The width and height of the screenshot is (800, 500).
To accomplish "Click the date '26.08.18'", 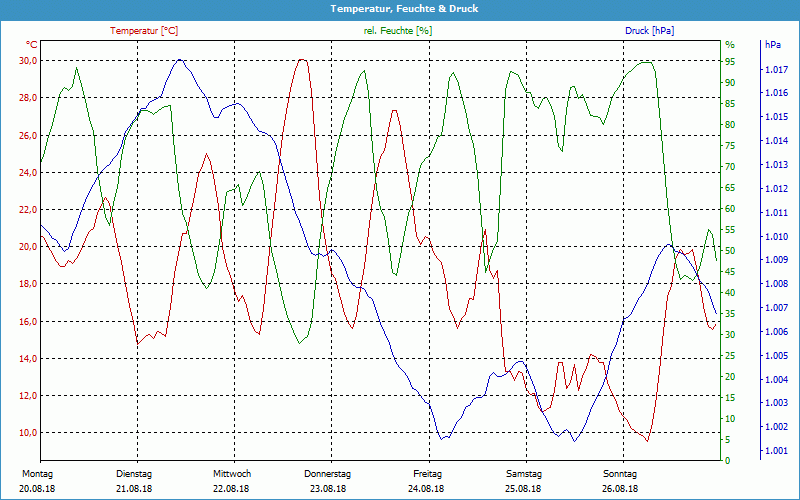I will 620,489.
